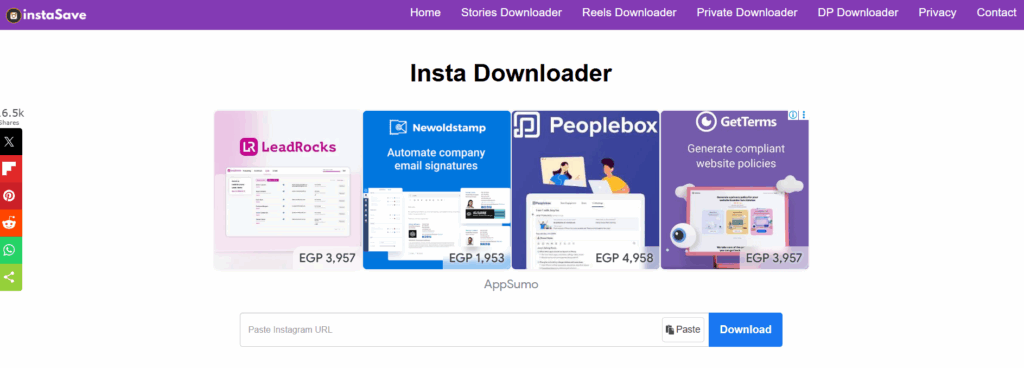Open ad options three-dot icon
1024x368 pixels.
pos(804,115)
